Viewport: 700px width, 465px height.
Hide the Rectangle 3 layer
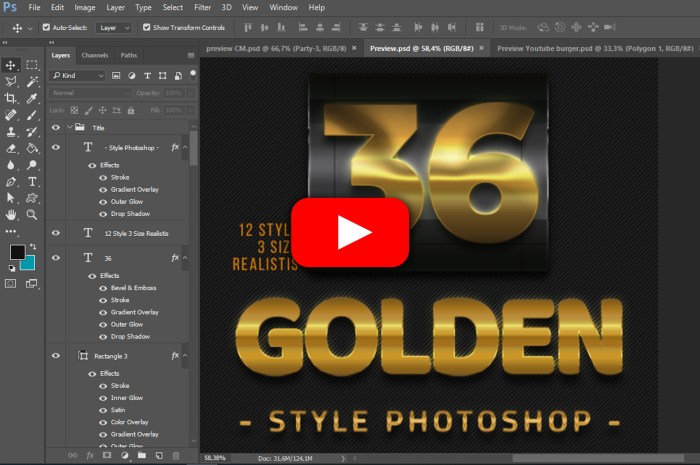point(56,355)
